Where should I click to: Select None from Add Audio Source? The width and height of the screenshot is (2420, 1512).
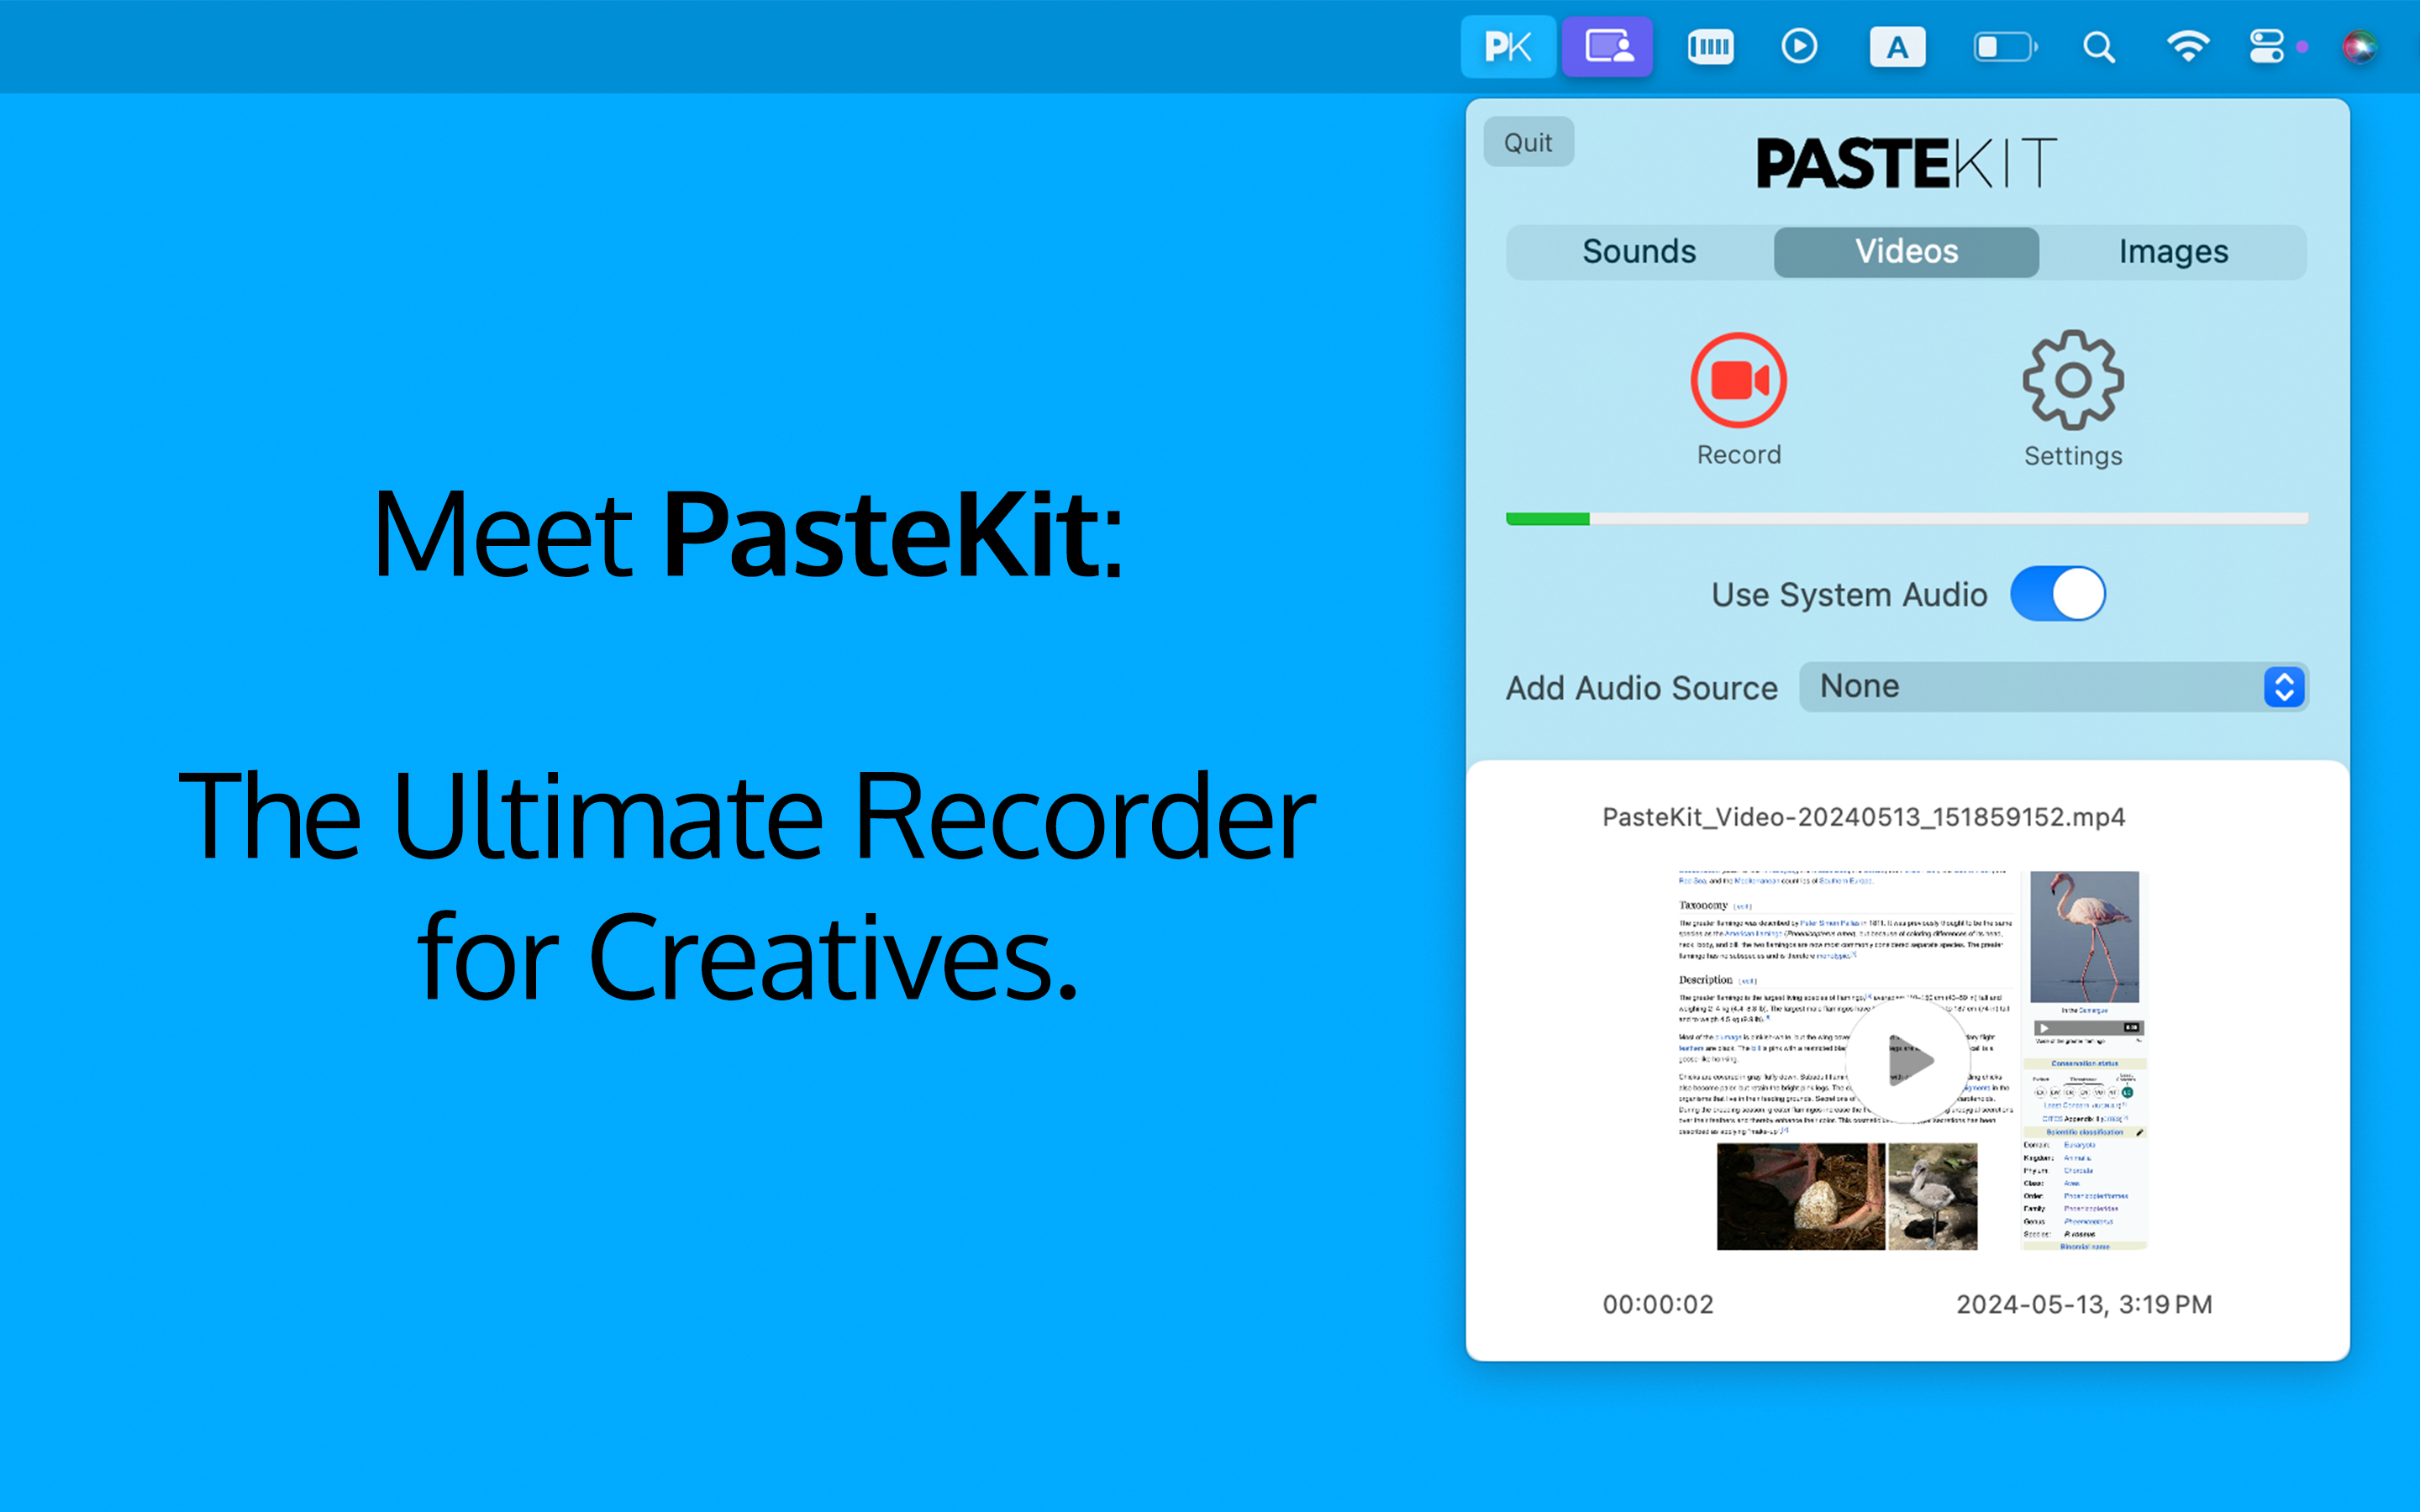click(2049, 685)
